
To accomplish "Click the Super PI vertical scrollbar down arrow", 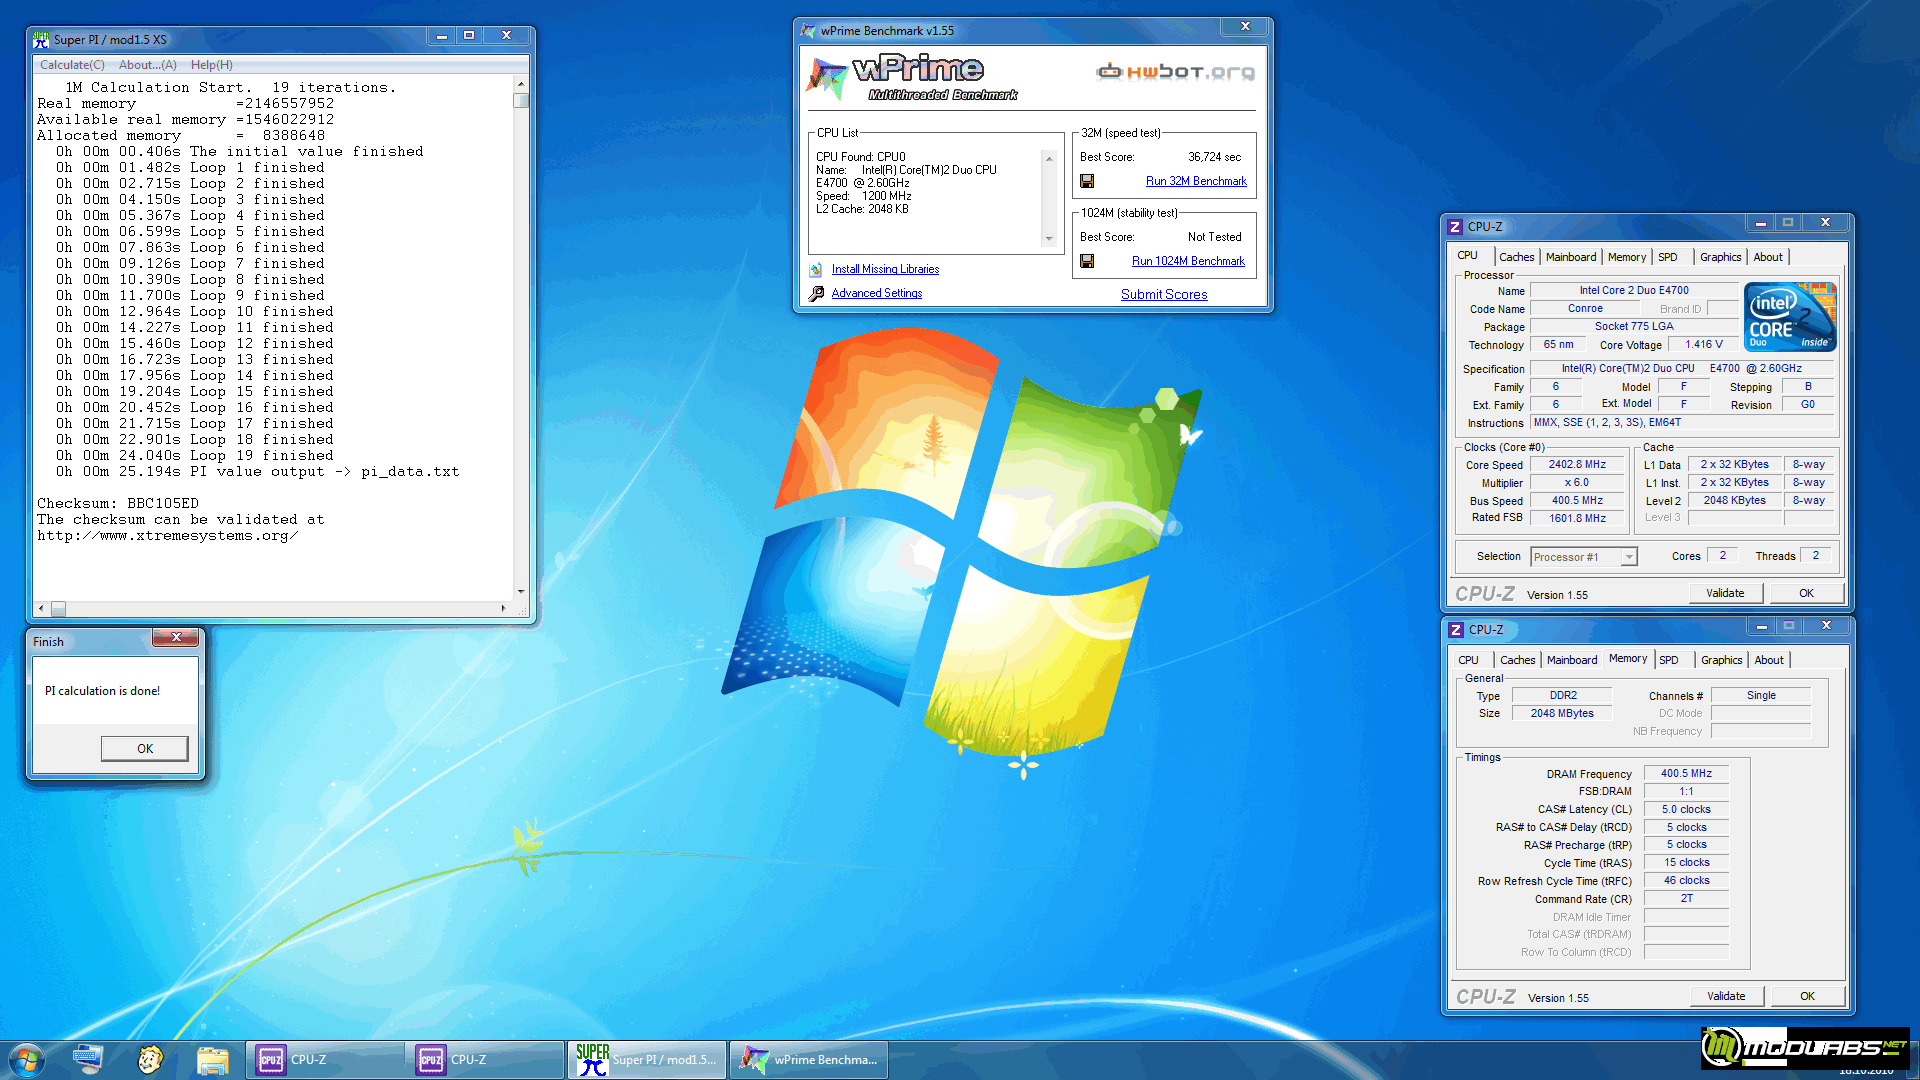I will 521,592.
